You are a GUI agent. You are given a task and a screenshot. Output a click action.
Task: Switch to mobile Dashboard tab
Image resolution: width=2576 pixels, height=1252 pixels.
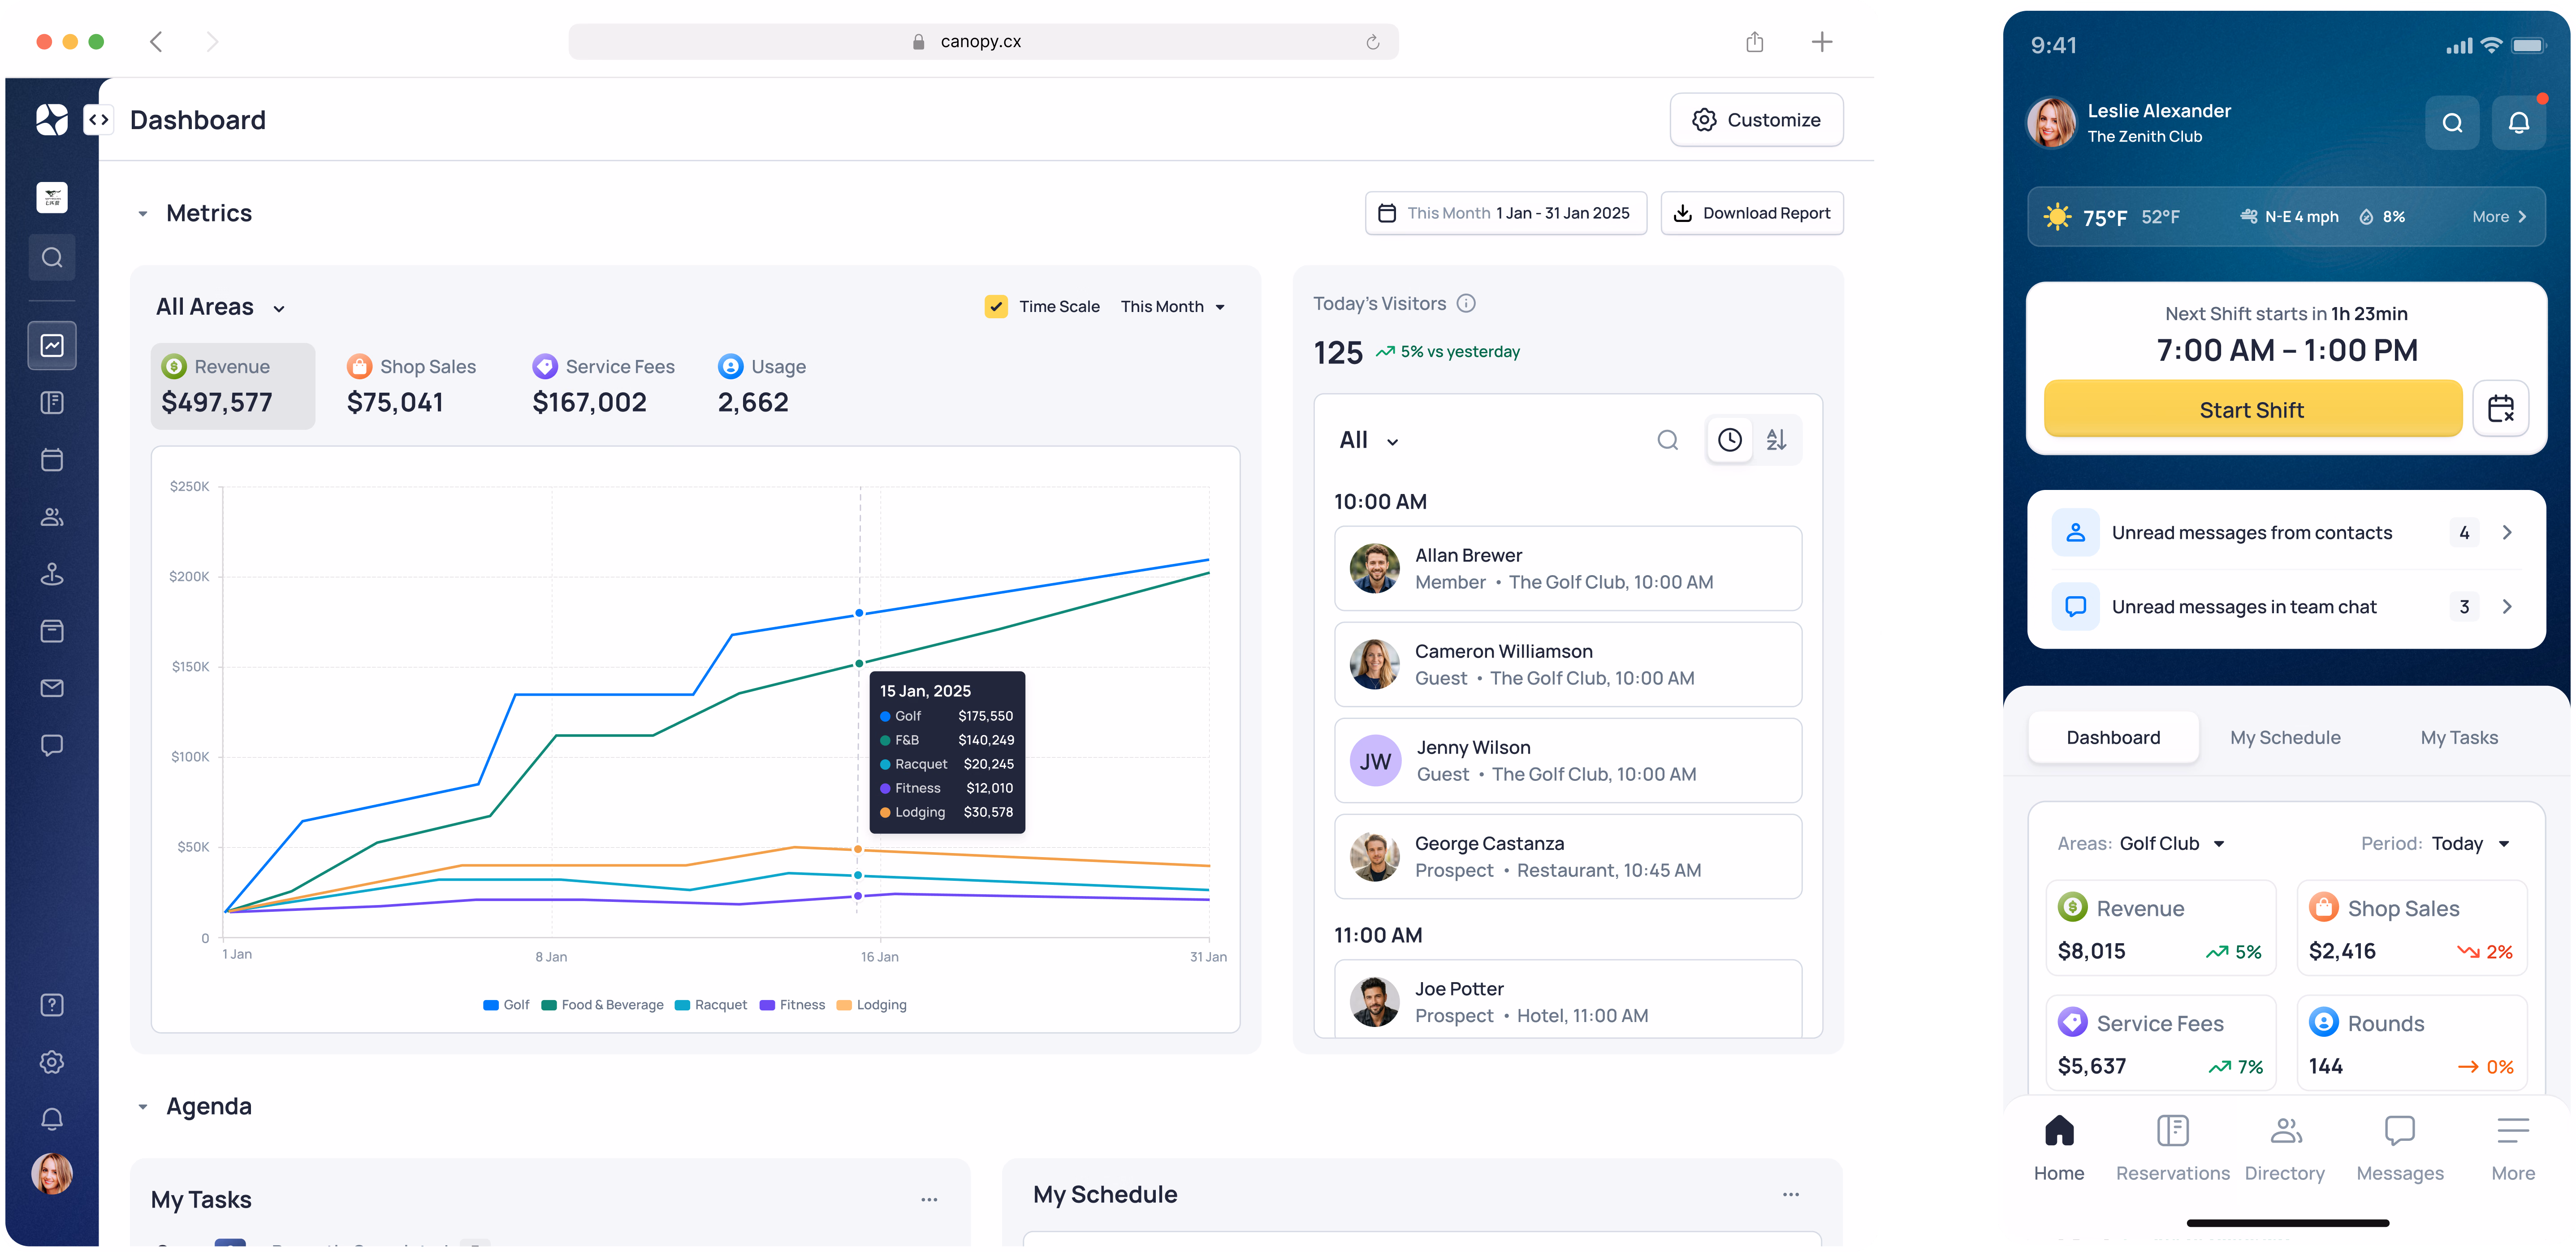point(2112,737)
